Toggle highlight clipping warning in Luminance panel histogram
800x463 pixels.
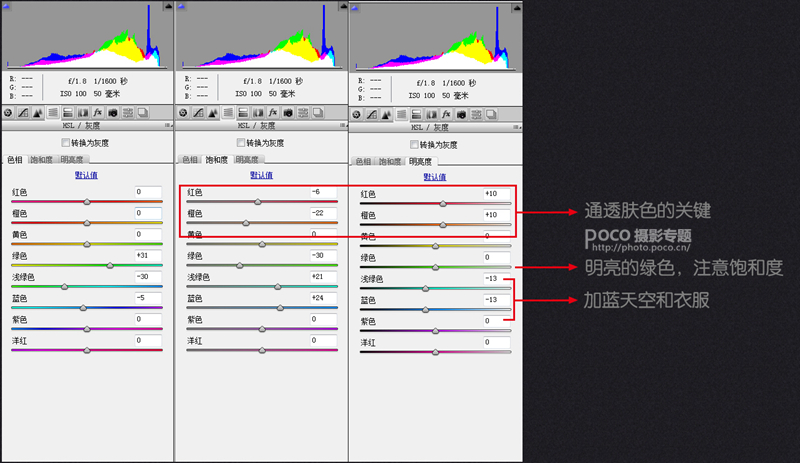click(x=516, y=8)
